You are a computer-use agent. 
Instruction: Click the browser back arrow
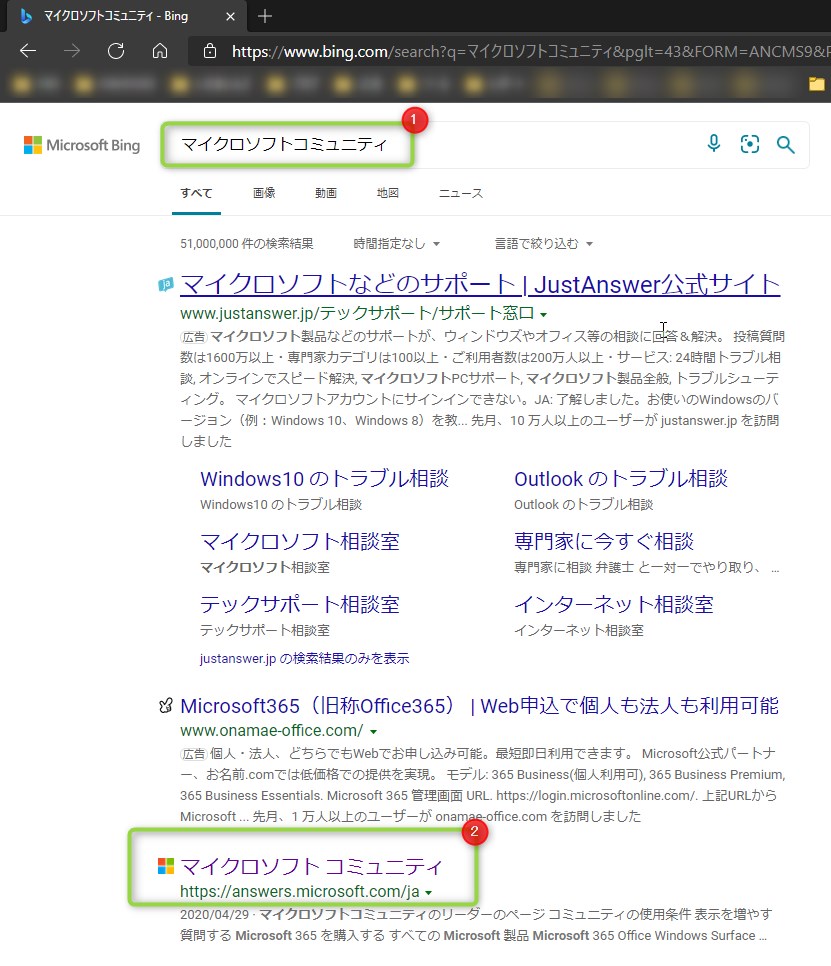coord(28,51)
